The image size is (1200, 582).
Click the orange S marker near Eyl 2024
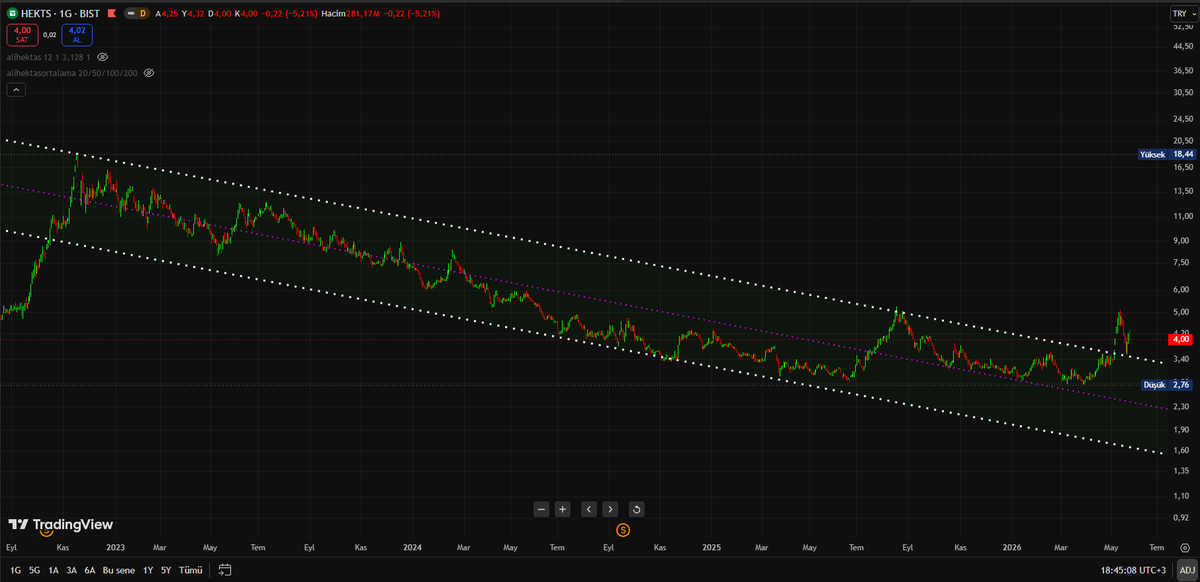click(623, 528)
